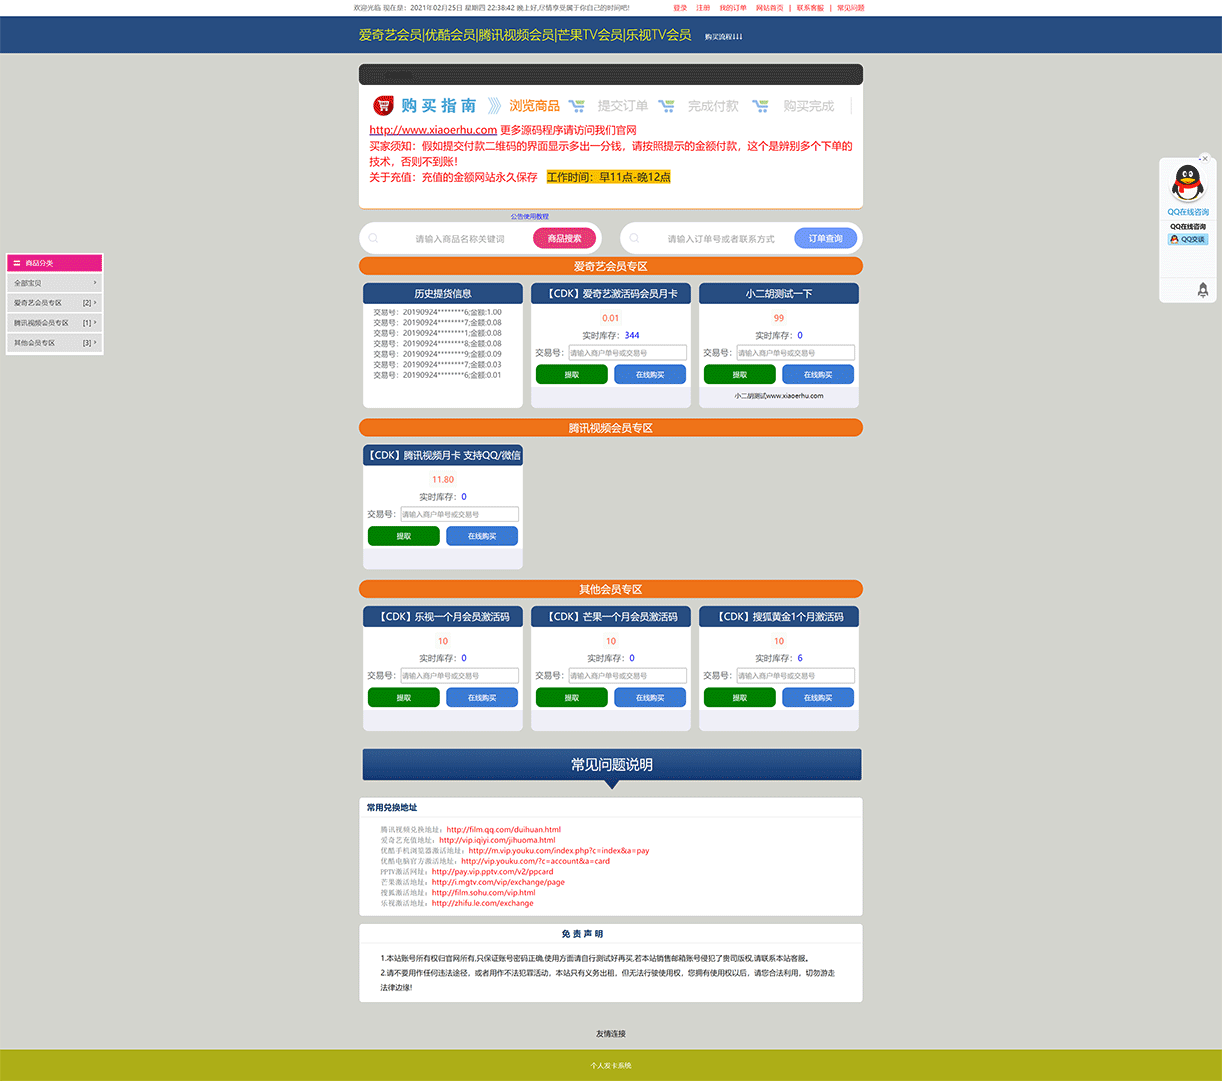1222x1081 pixels.
Task: Click the magnifier icon in product search box
Action: point(373,238)
